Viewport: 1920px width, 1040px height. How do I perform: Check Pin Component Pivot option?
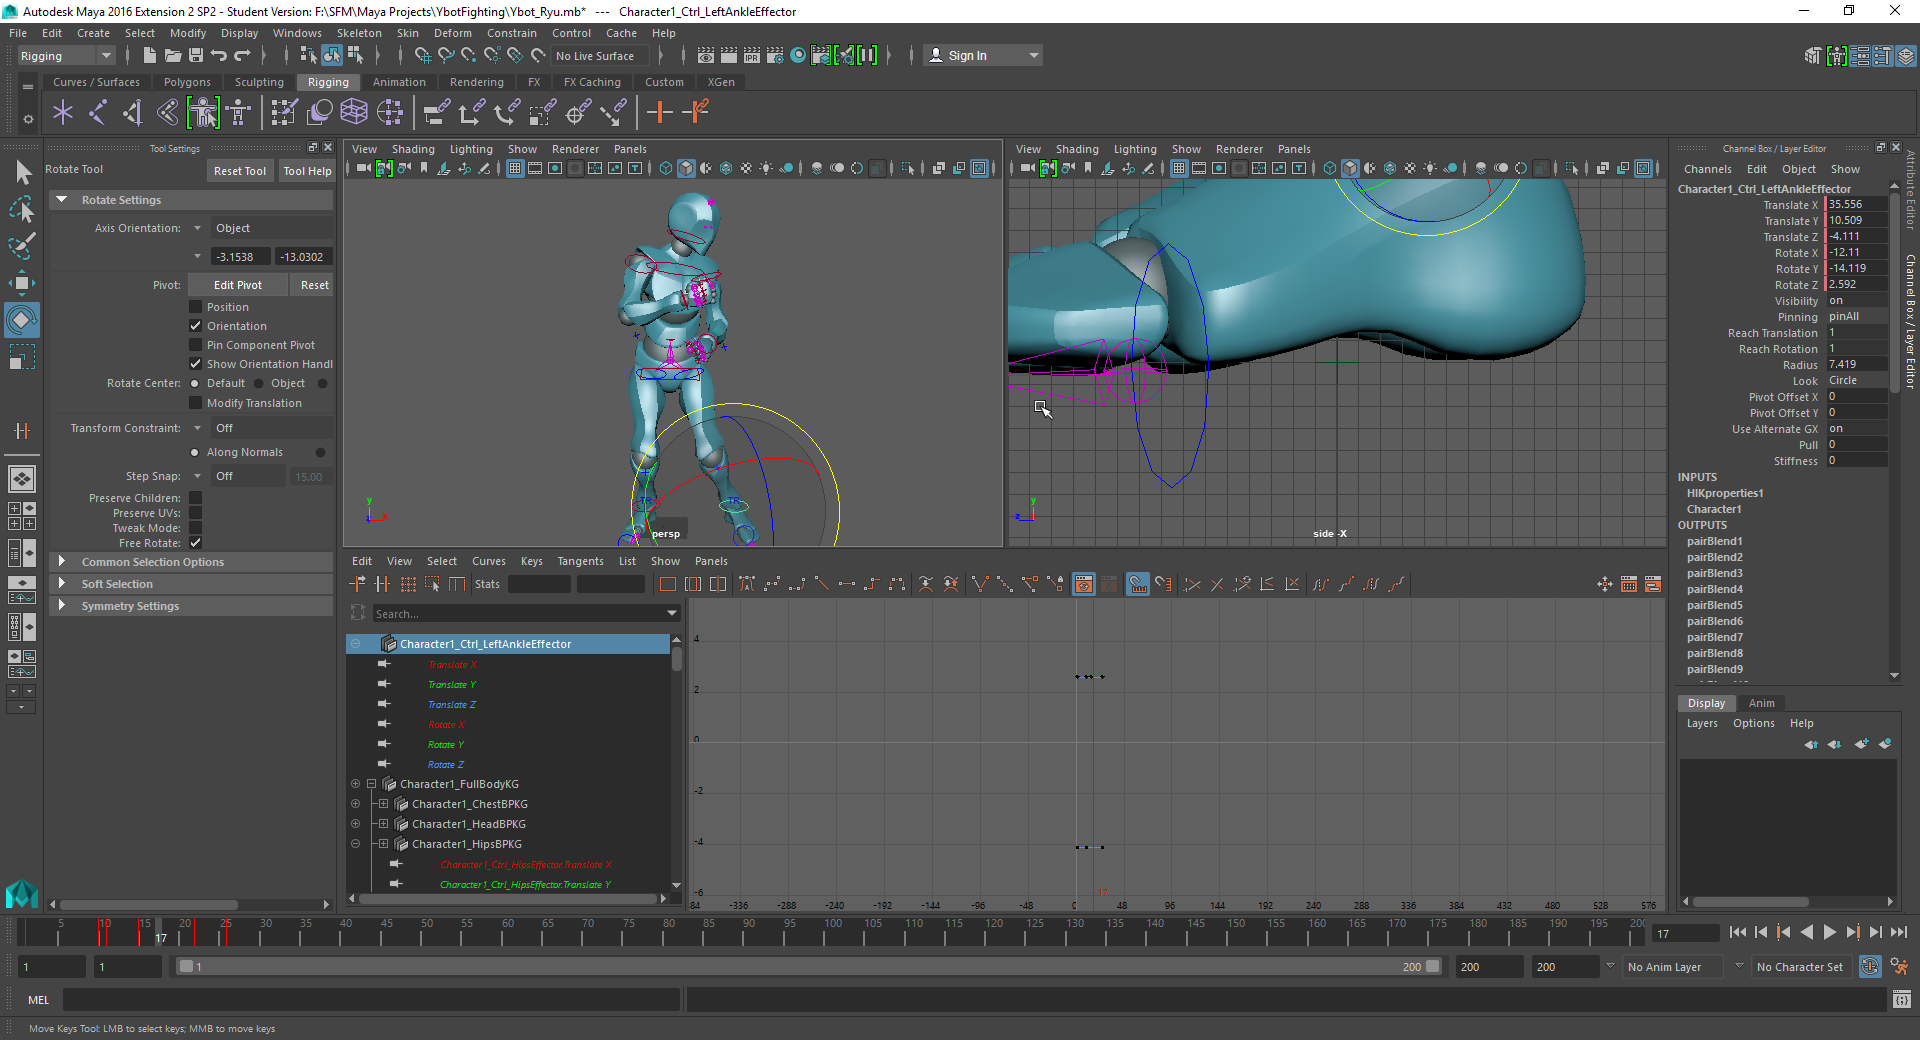coord(196,345)
